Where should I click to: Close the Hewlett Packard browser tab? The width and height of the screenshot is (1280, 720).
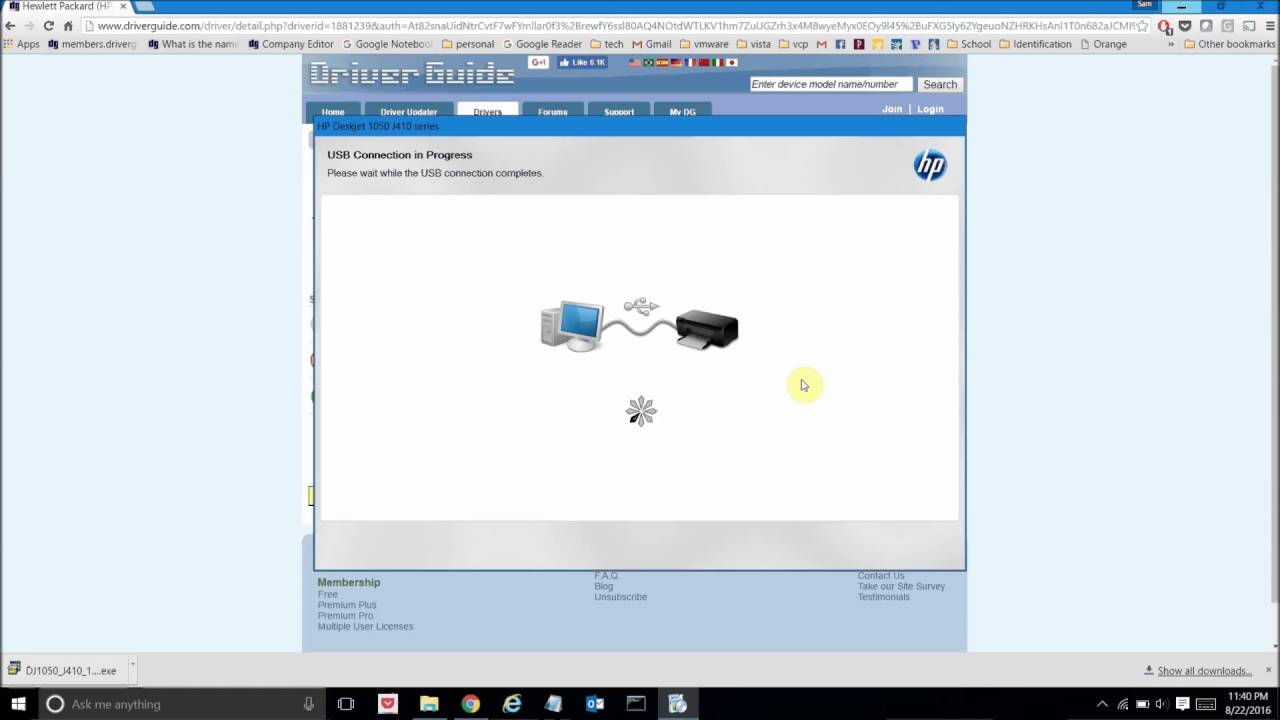pos(123,6)
